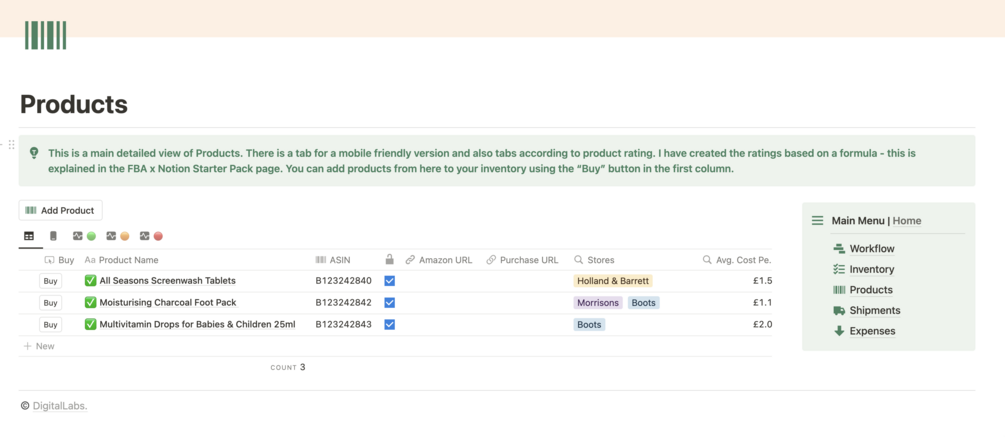The width and height of the screenshot is (1005, 437).
Task: Open Multivitamin Drops for Babies & Children 25ml
Action: coord(197,324)
